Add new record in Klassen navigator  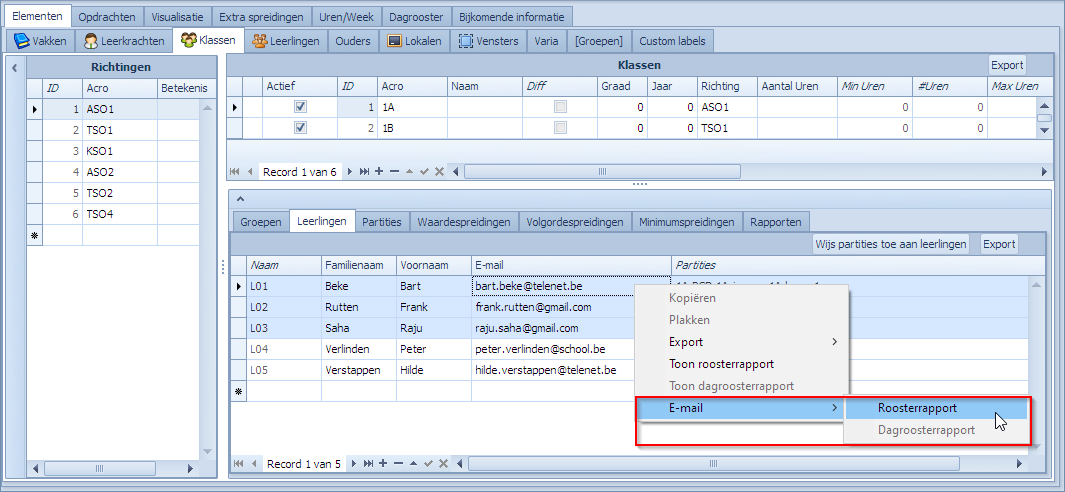379,172
